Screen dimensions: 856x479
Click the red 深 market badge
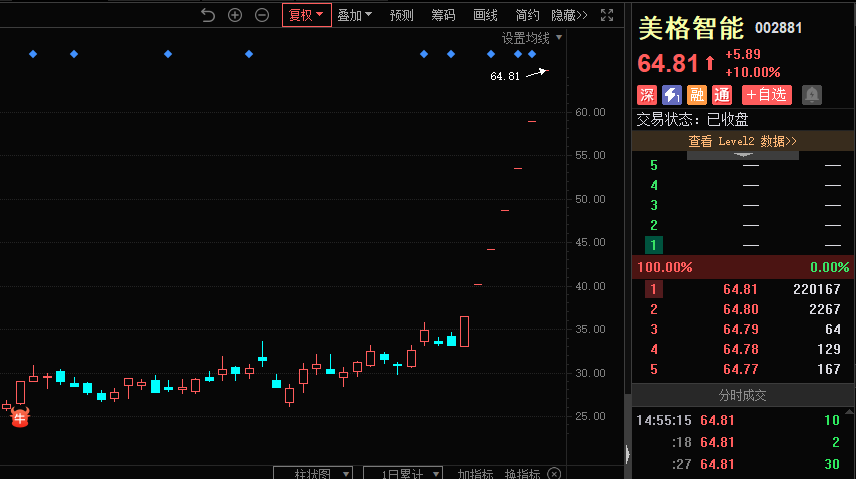point(647,95)
